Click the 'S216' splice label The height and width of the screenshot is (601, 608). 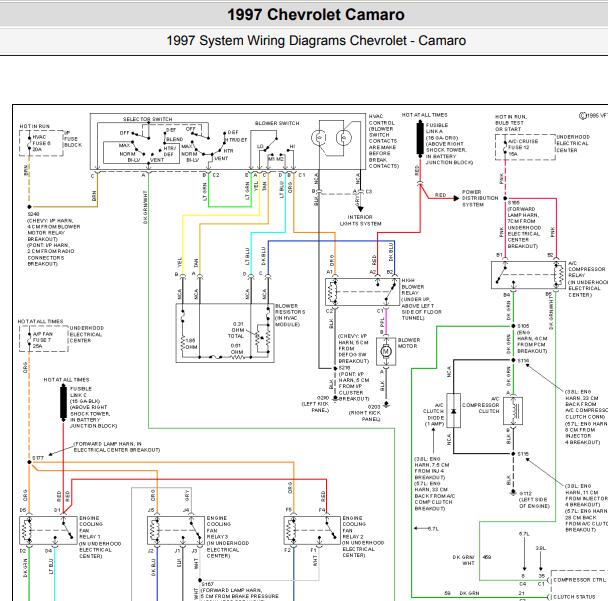345,367
